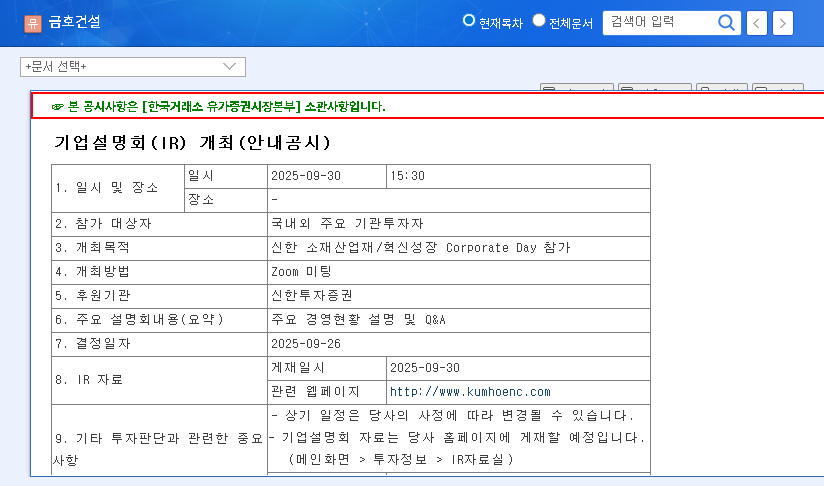
Task: Click the 4. 개최방법 row label
Action: click(159, 272)
